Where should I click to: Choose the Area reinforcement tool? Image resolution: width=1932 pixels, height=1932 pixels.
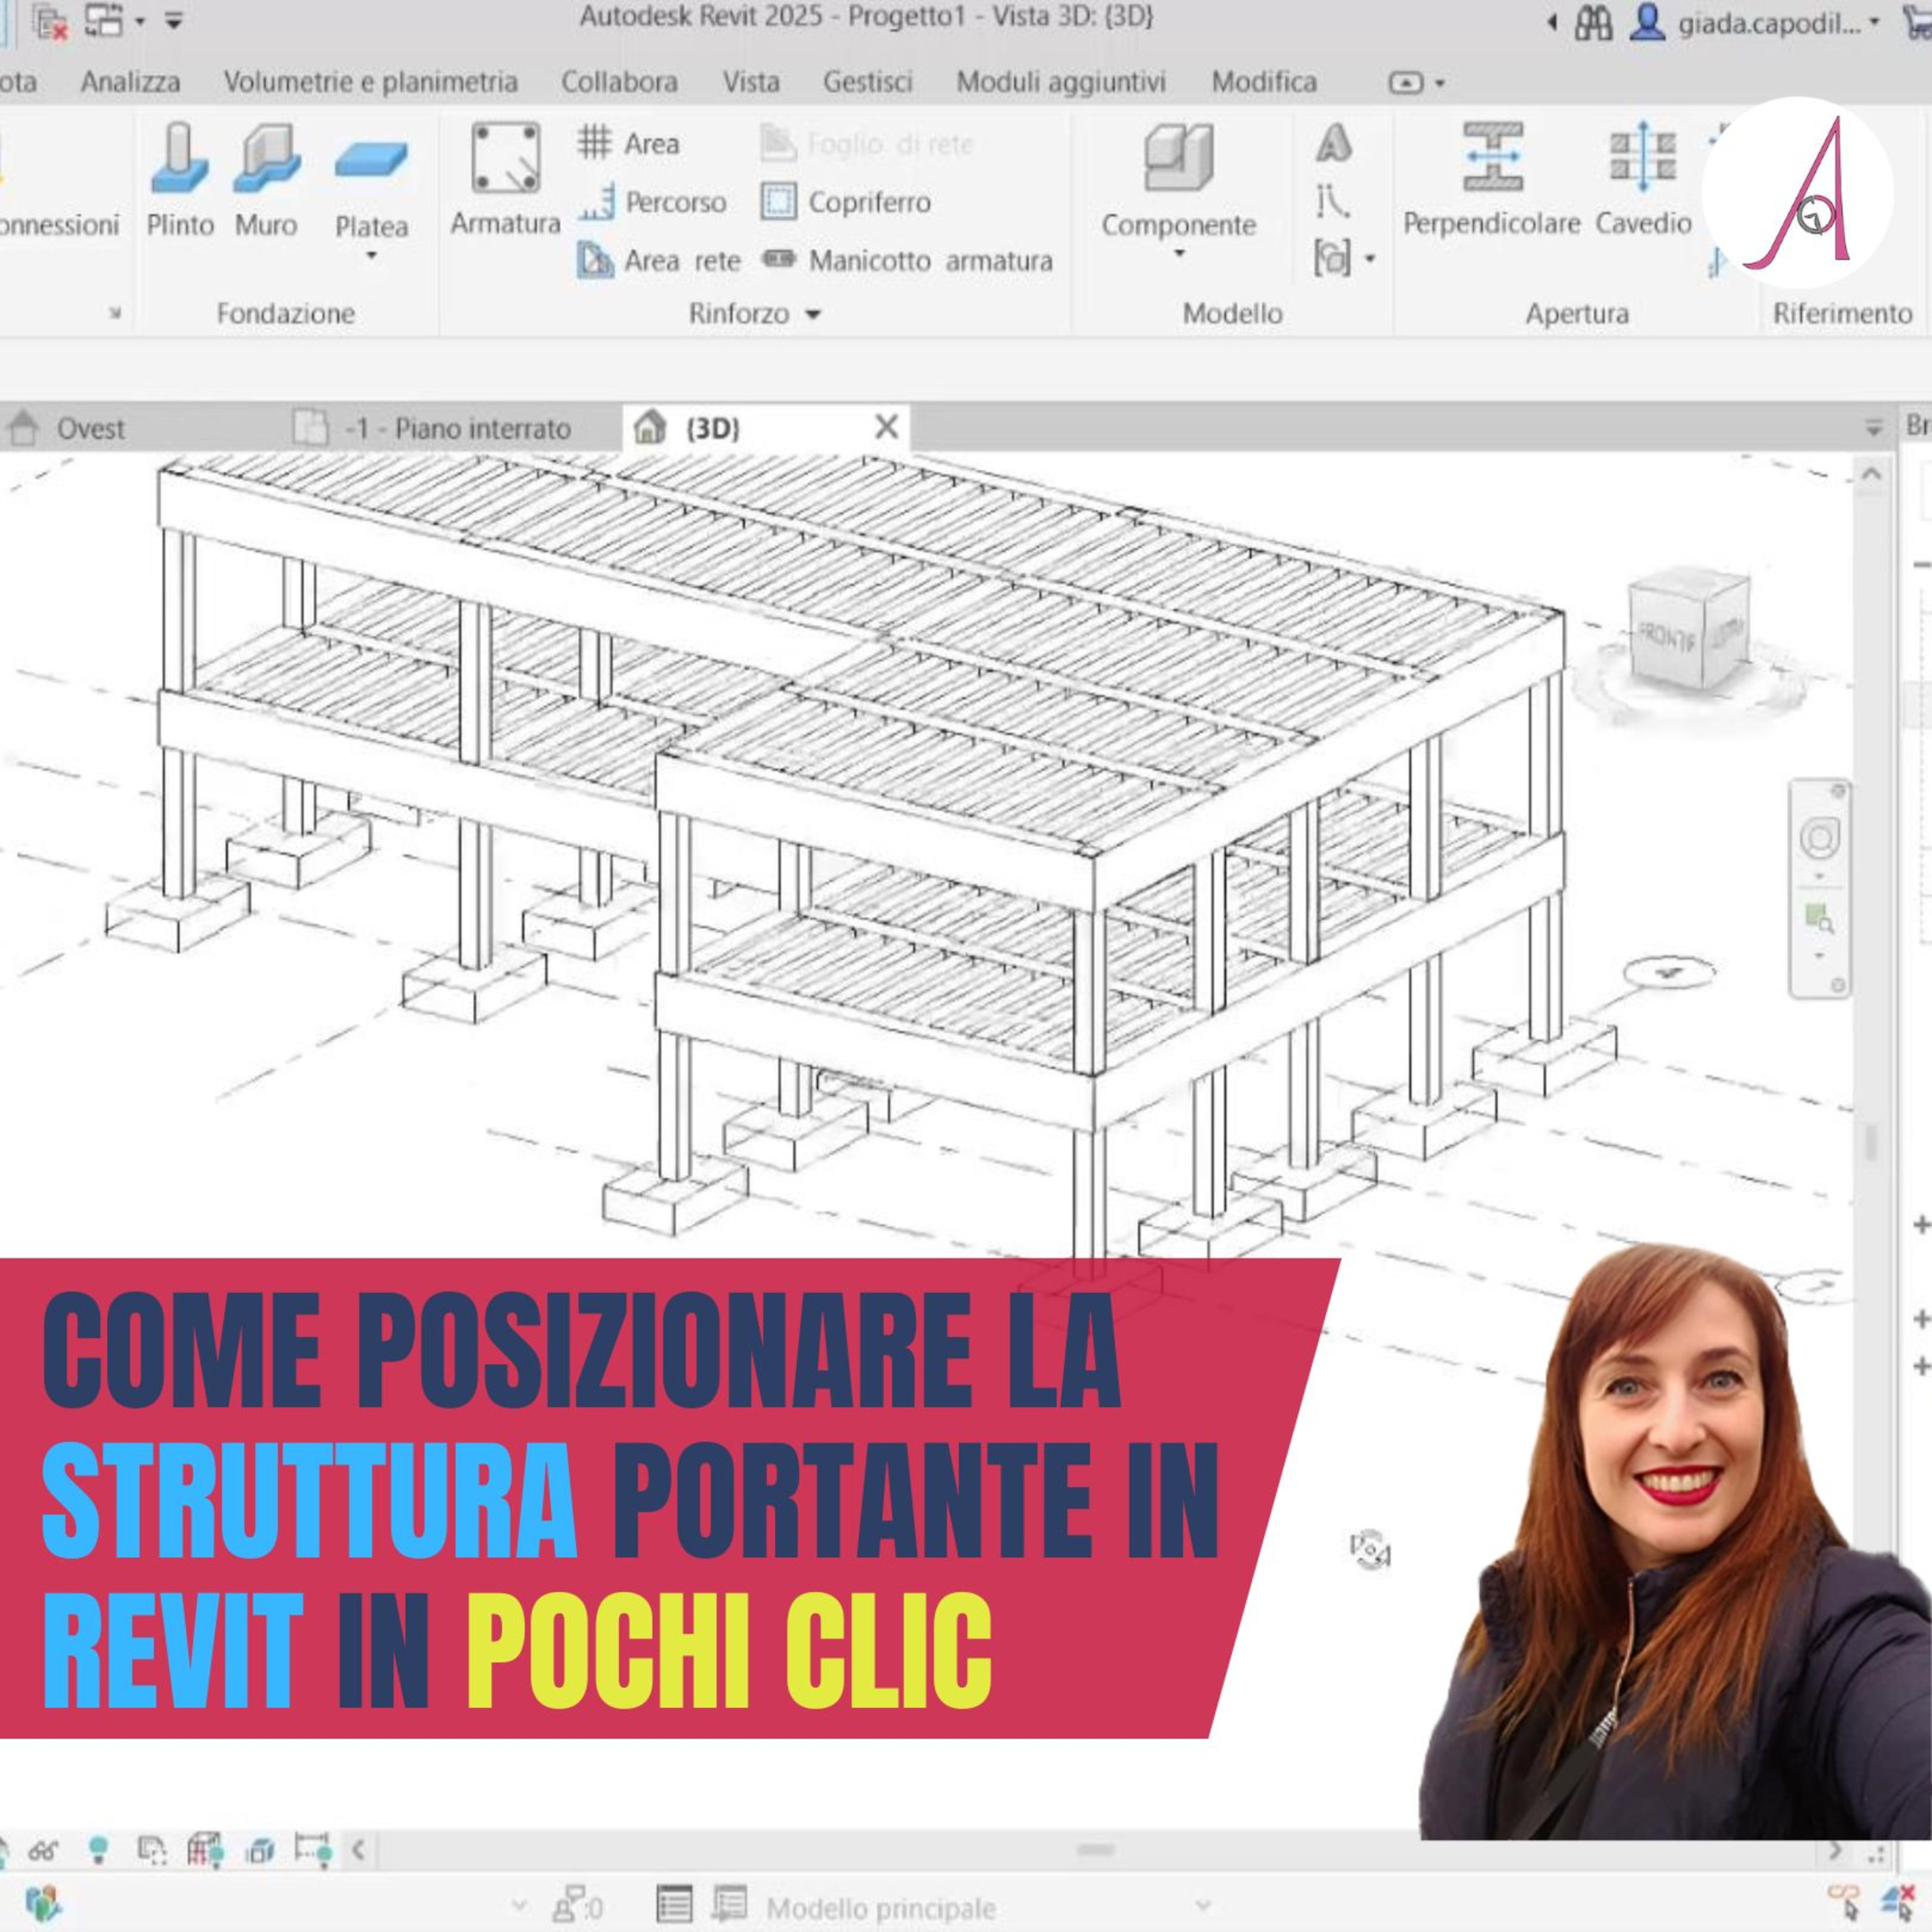628,143
